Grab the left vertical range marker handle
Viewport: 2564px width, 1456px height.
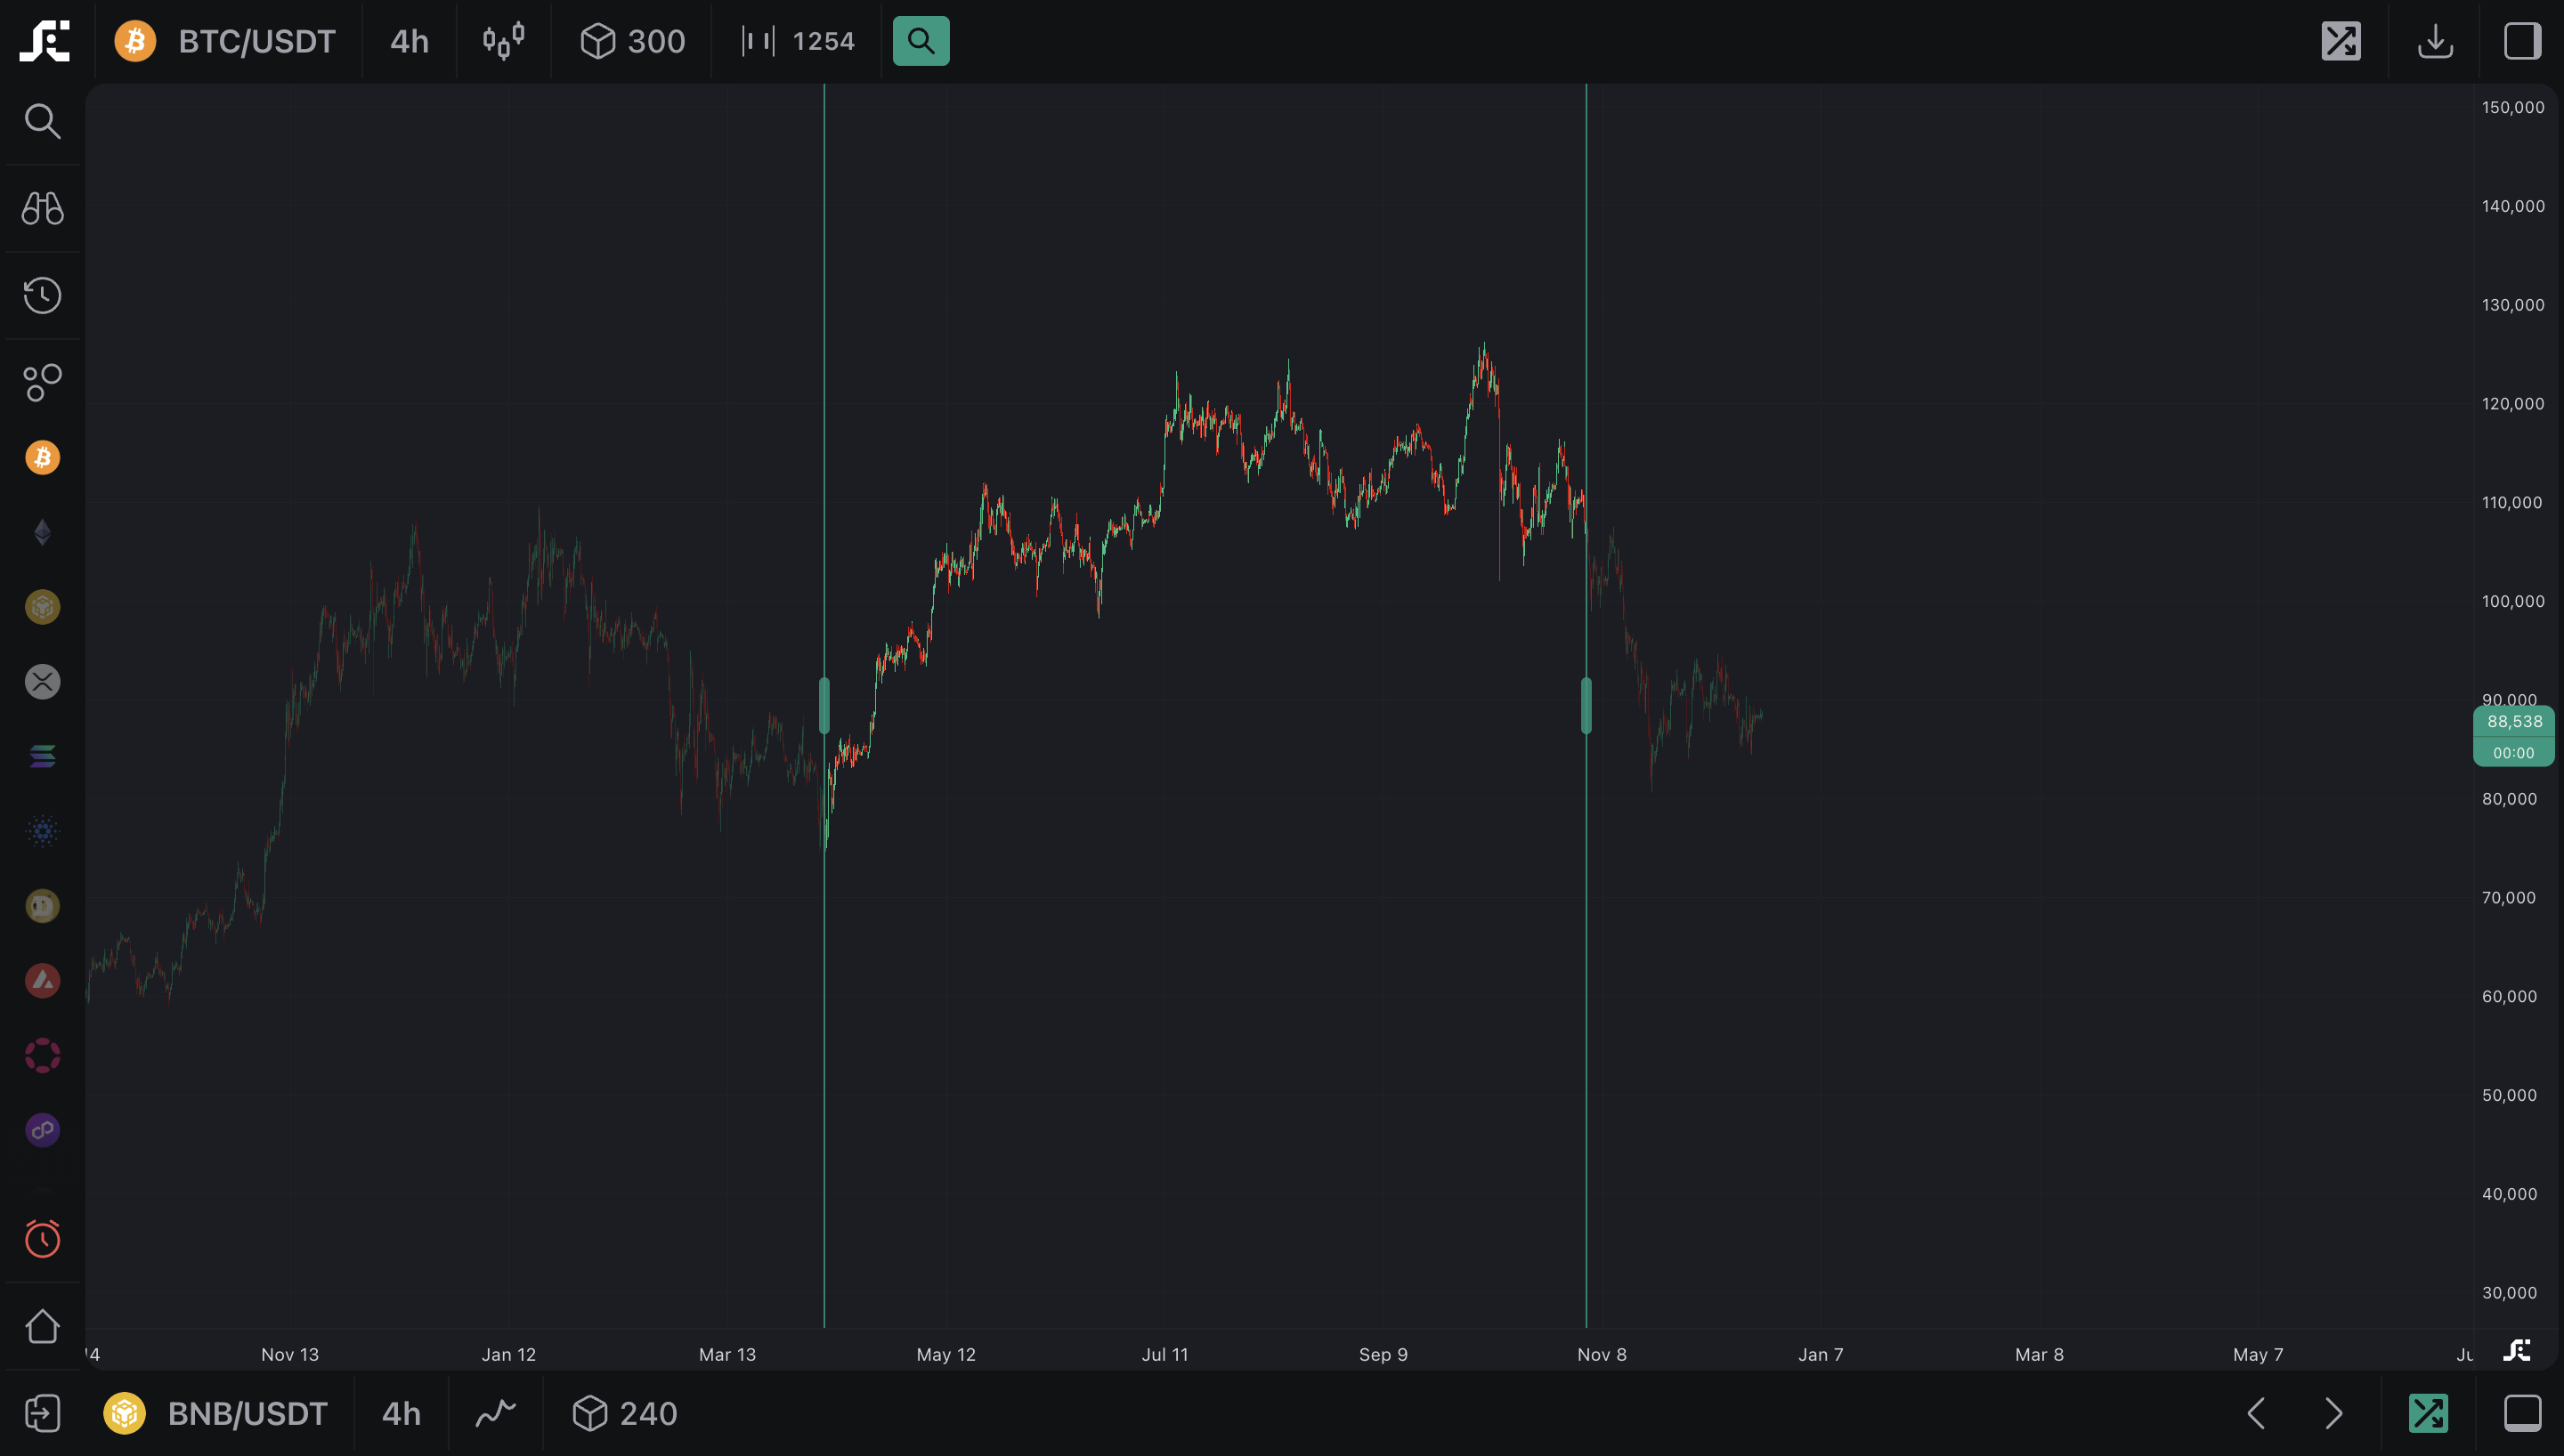coord(824,706)
